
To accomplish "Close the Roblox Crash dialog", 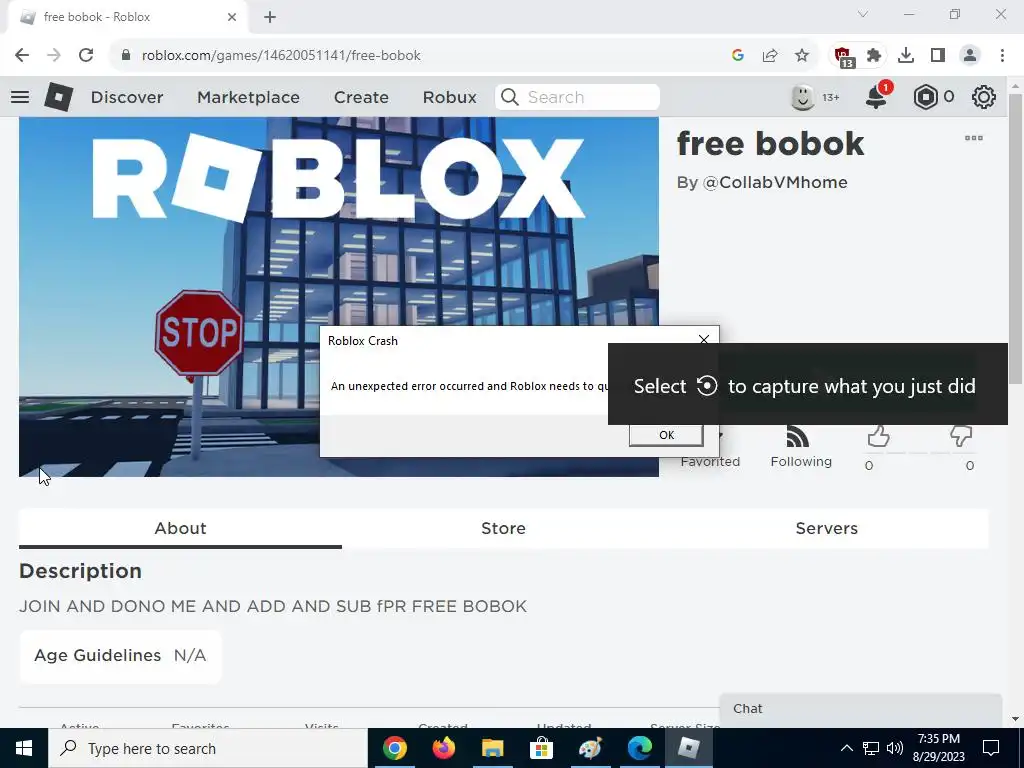I will [x=703, y=340].
